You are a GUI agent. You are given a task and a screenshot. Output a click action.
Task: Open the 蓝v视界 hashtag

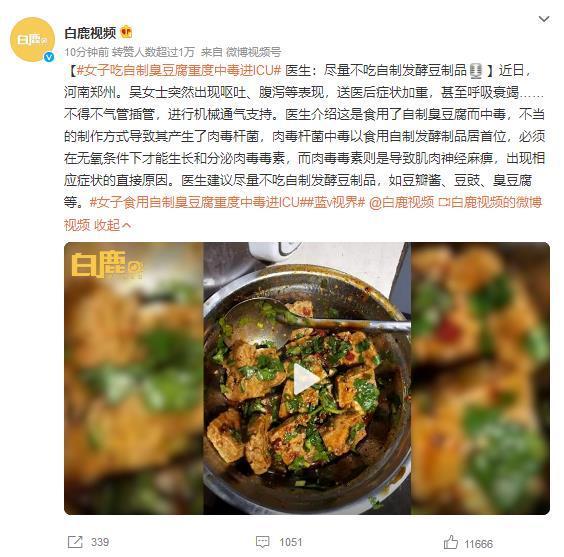coord(336,202)
